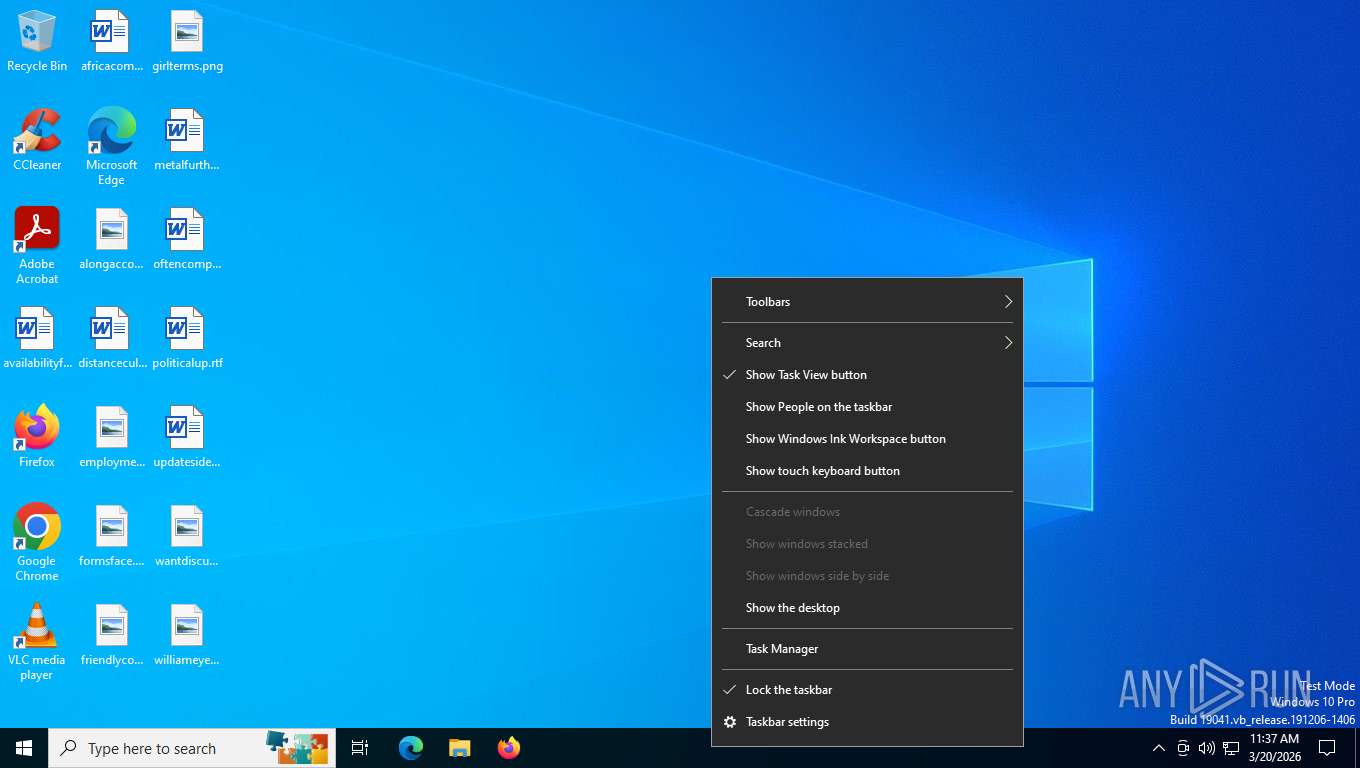
Task: Select the Adobe Acrobat desktop shortcut
Action: (x=37, y=246)
